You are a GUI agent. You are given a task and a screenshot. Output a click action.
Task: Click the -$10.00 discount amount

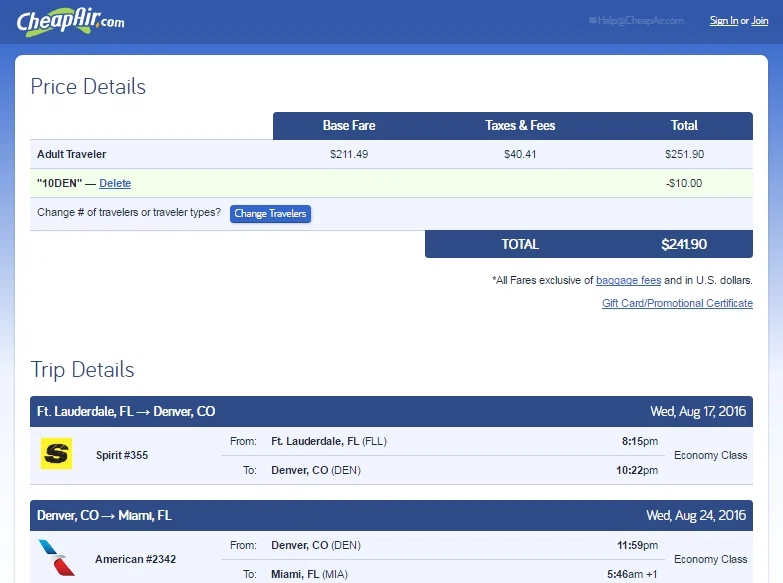coord(684,183)
